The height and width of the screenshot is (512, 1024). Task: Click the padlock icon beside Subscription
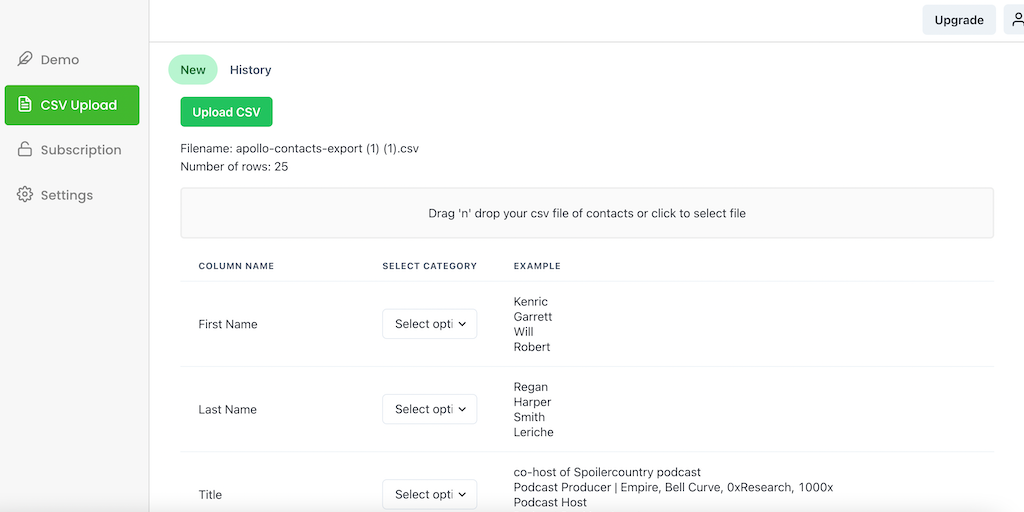click(x=25, y=150)
